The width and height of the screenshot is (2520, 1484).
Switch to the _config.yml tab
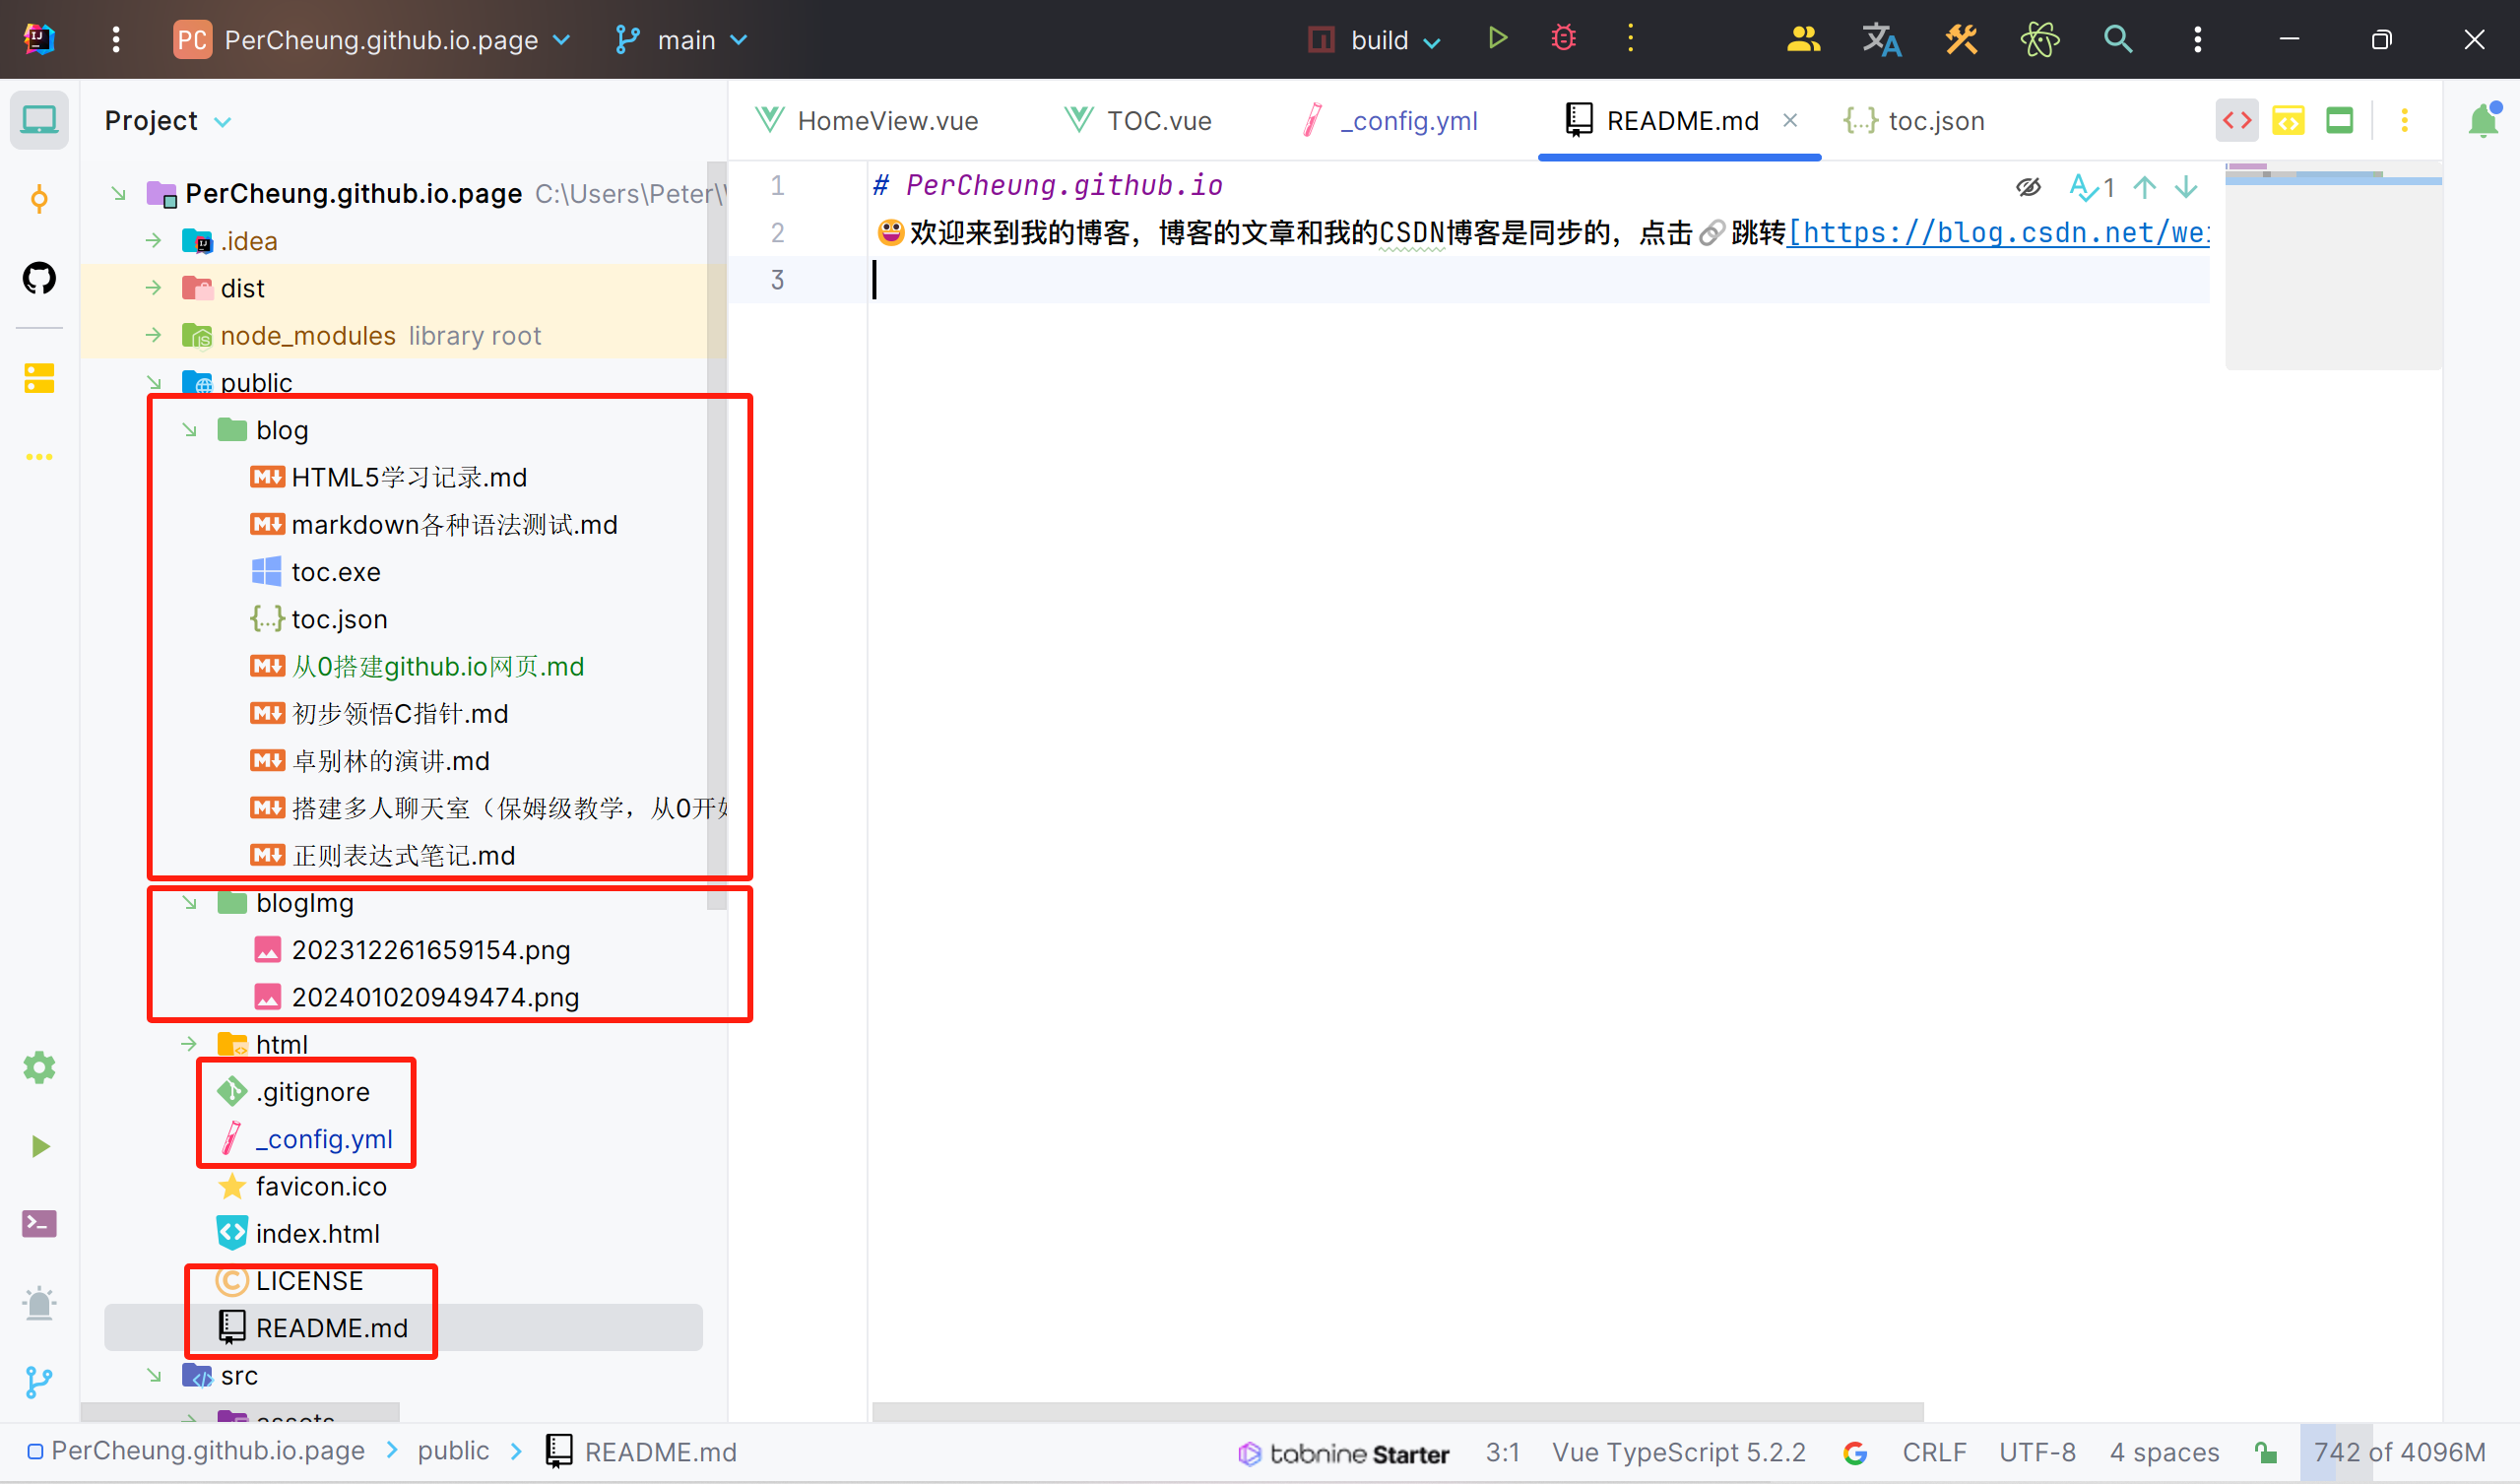[1391, 120]
